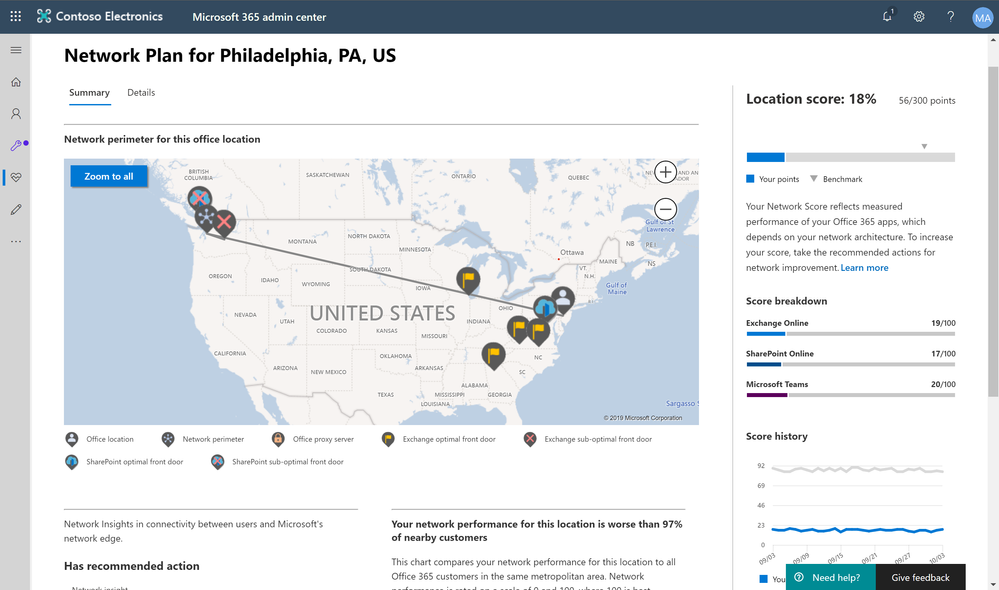Open the Need help? button
The height and width of the screenshot is (590, 999).
(830, 577)
